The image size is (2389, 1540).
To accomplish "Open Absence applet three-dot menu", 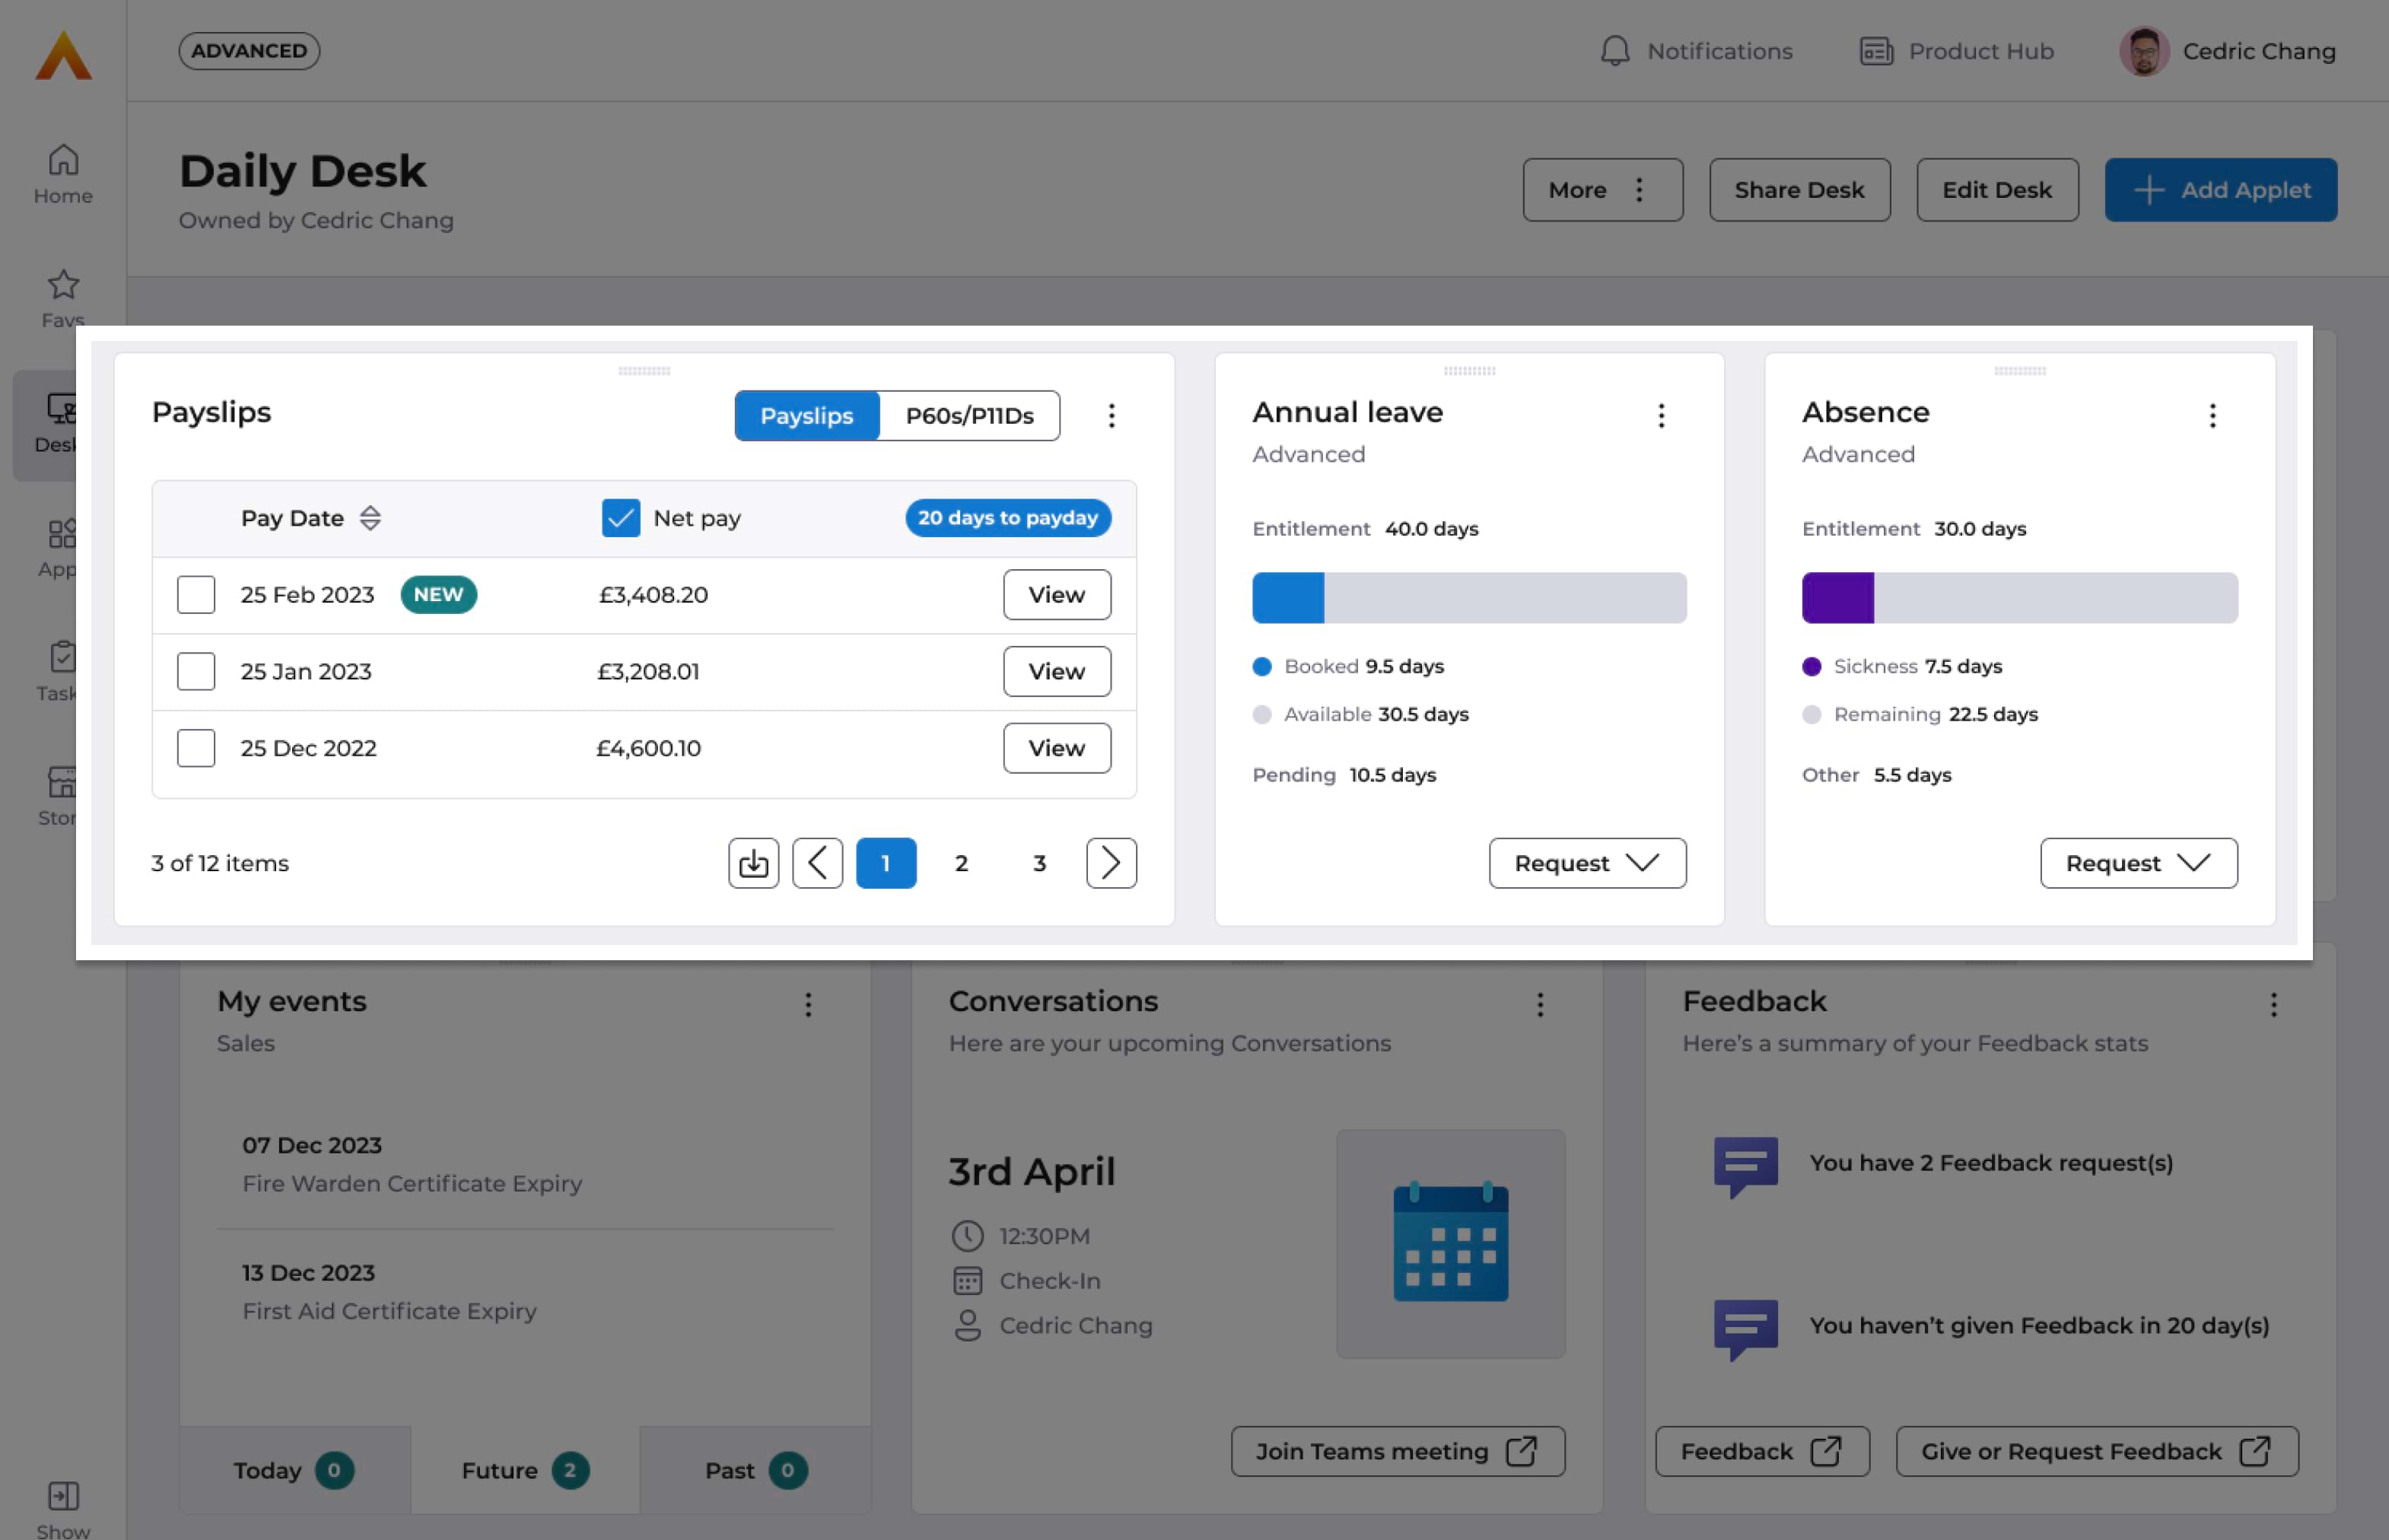I will 2212,416.
